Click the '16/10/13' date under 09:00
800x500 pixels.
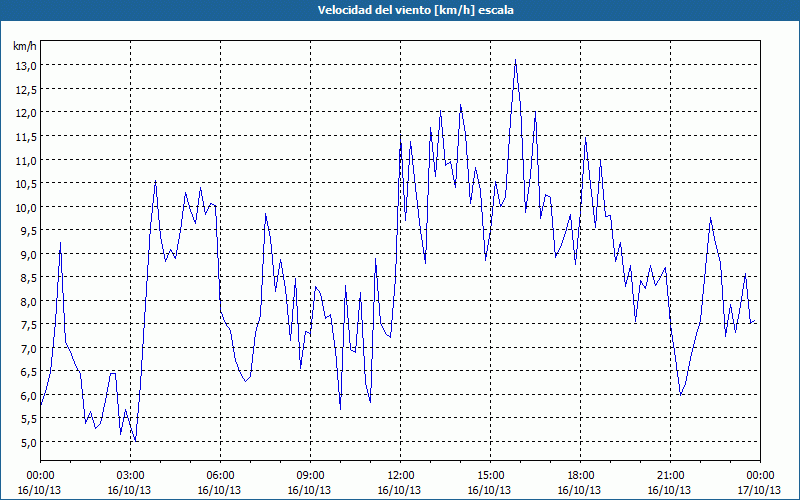[x=309, y=490]
